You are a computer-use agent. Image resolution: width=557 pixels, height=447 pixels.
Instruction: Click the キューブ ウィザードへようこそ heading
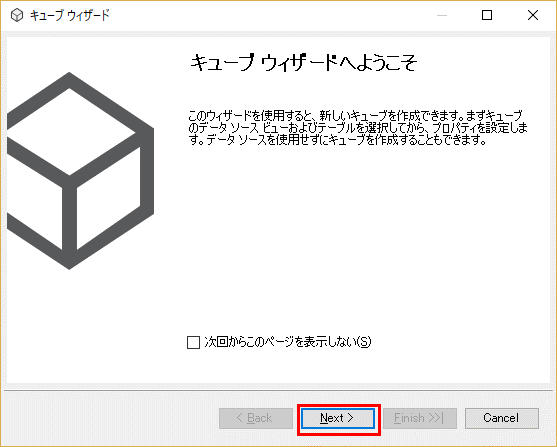[303, 63]
